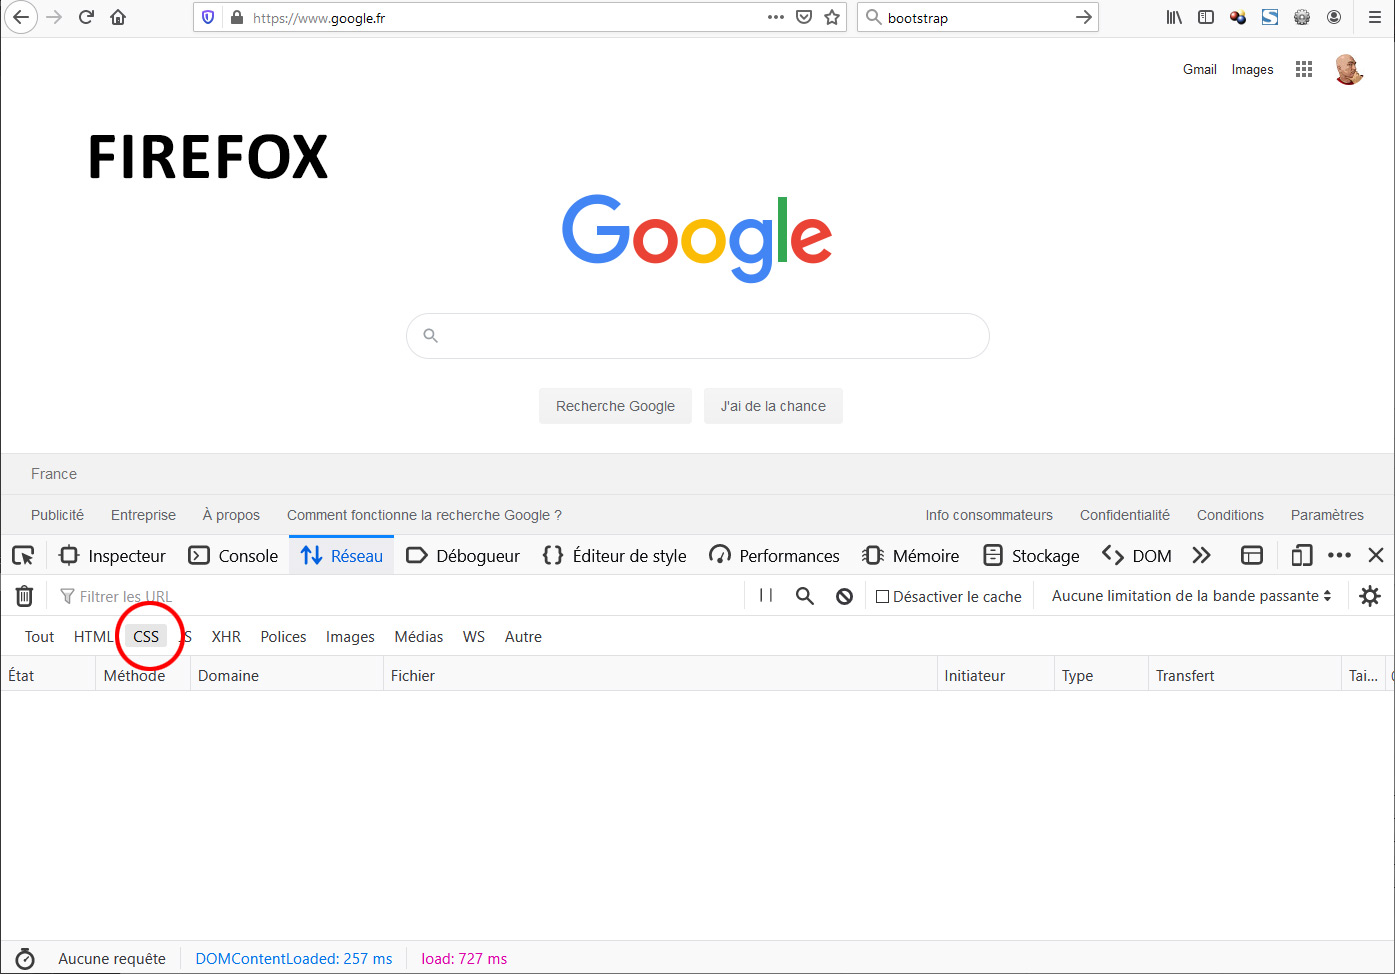Sort by Fichier column header
Viewport: 1395px width, 974px height.
click(x=660, y=675)
